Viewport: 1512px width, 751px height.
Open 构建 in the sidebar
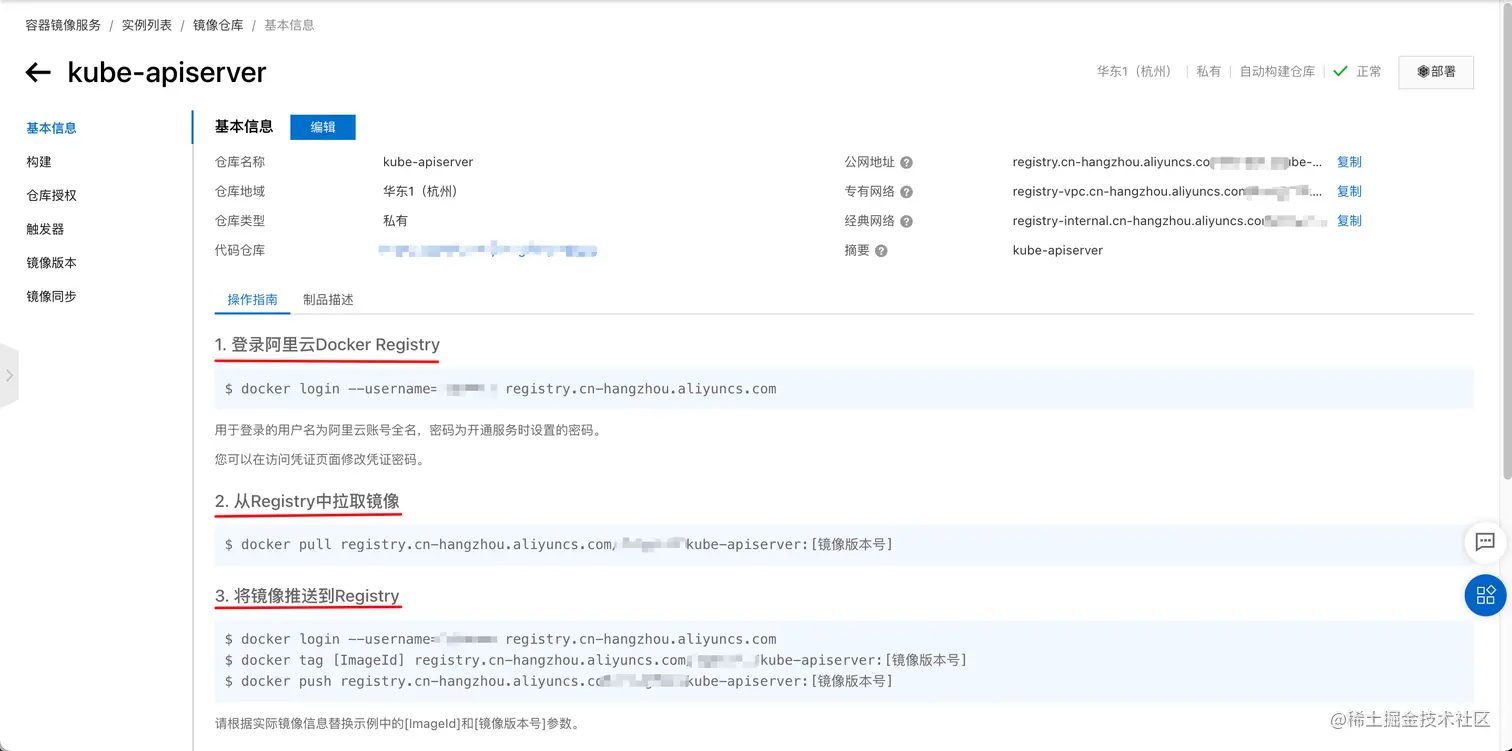click(x=39, y=162)
